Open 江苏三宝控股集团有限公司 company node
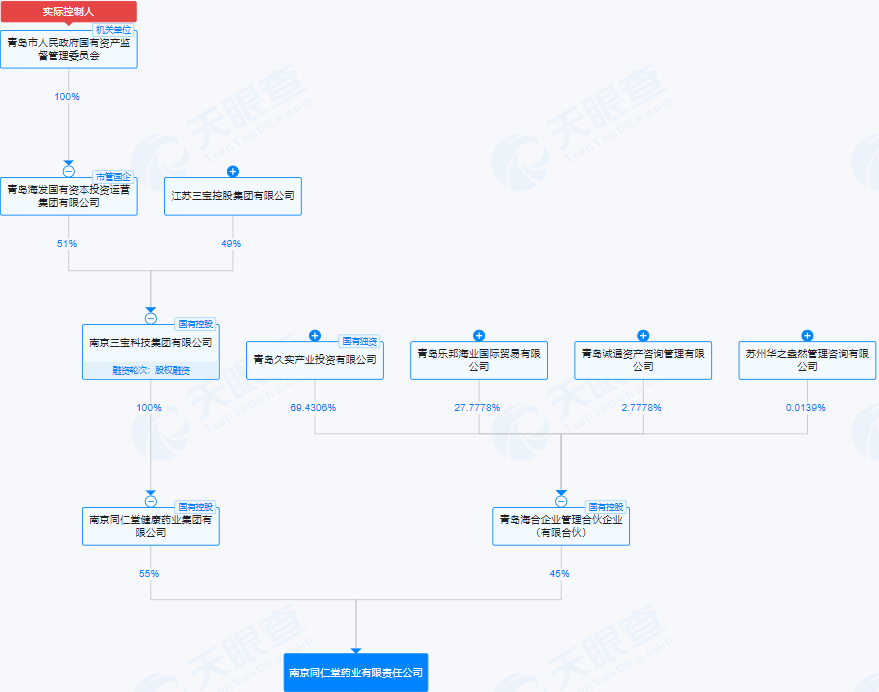Viewport: 879px width, 692px height. click(233, 196)
